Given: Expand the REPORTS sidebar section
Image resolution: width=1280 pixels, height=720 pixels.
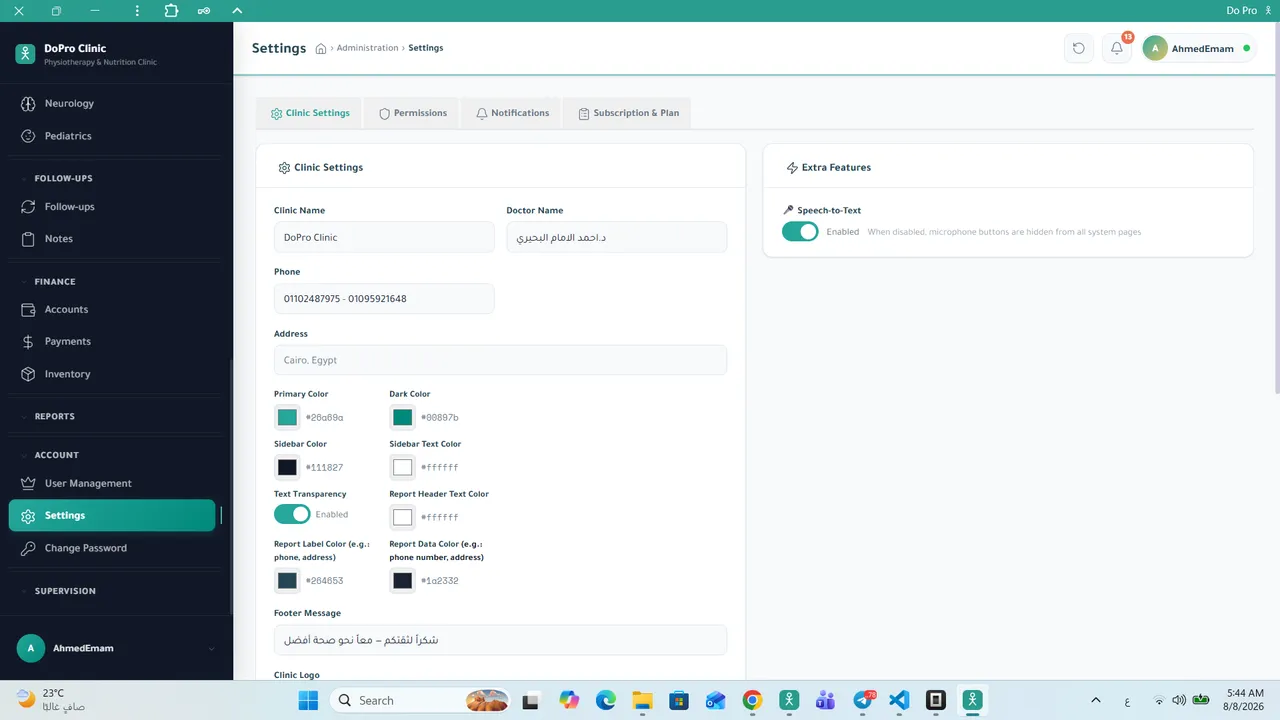Looking at the screenshot, I should point(54,416).
